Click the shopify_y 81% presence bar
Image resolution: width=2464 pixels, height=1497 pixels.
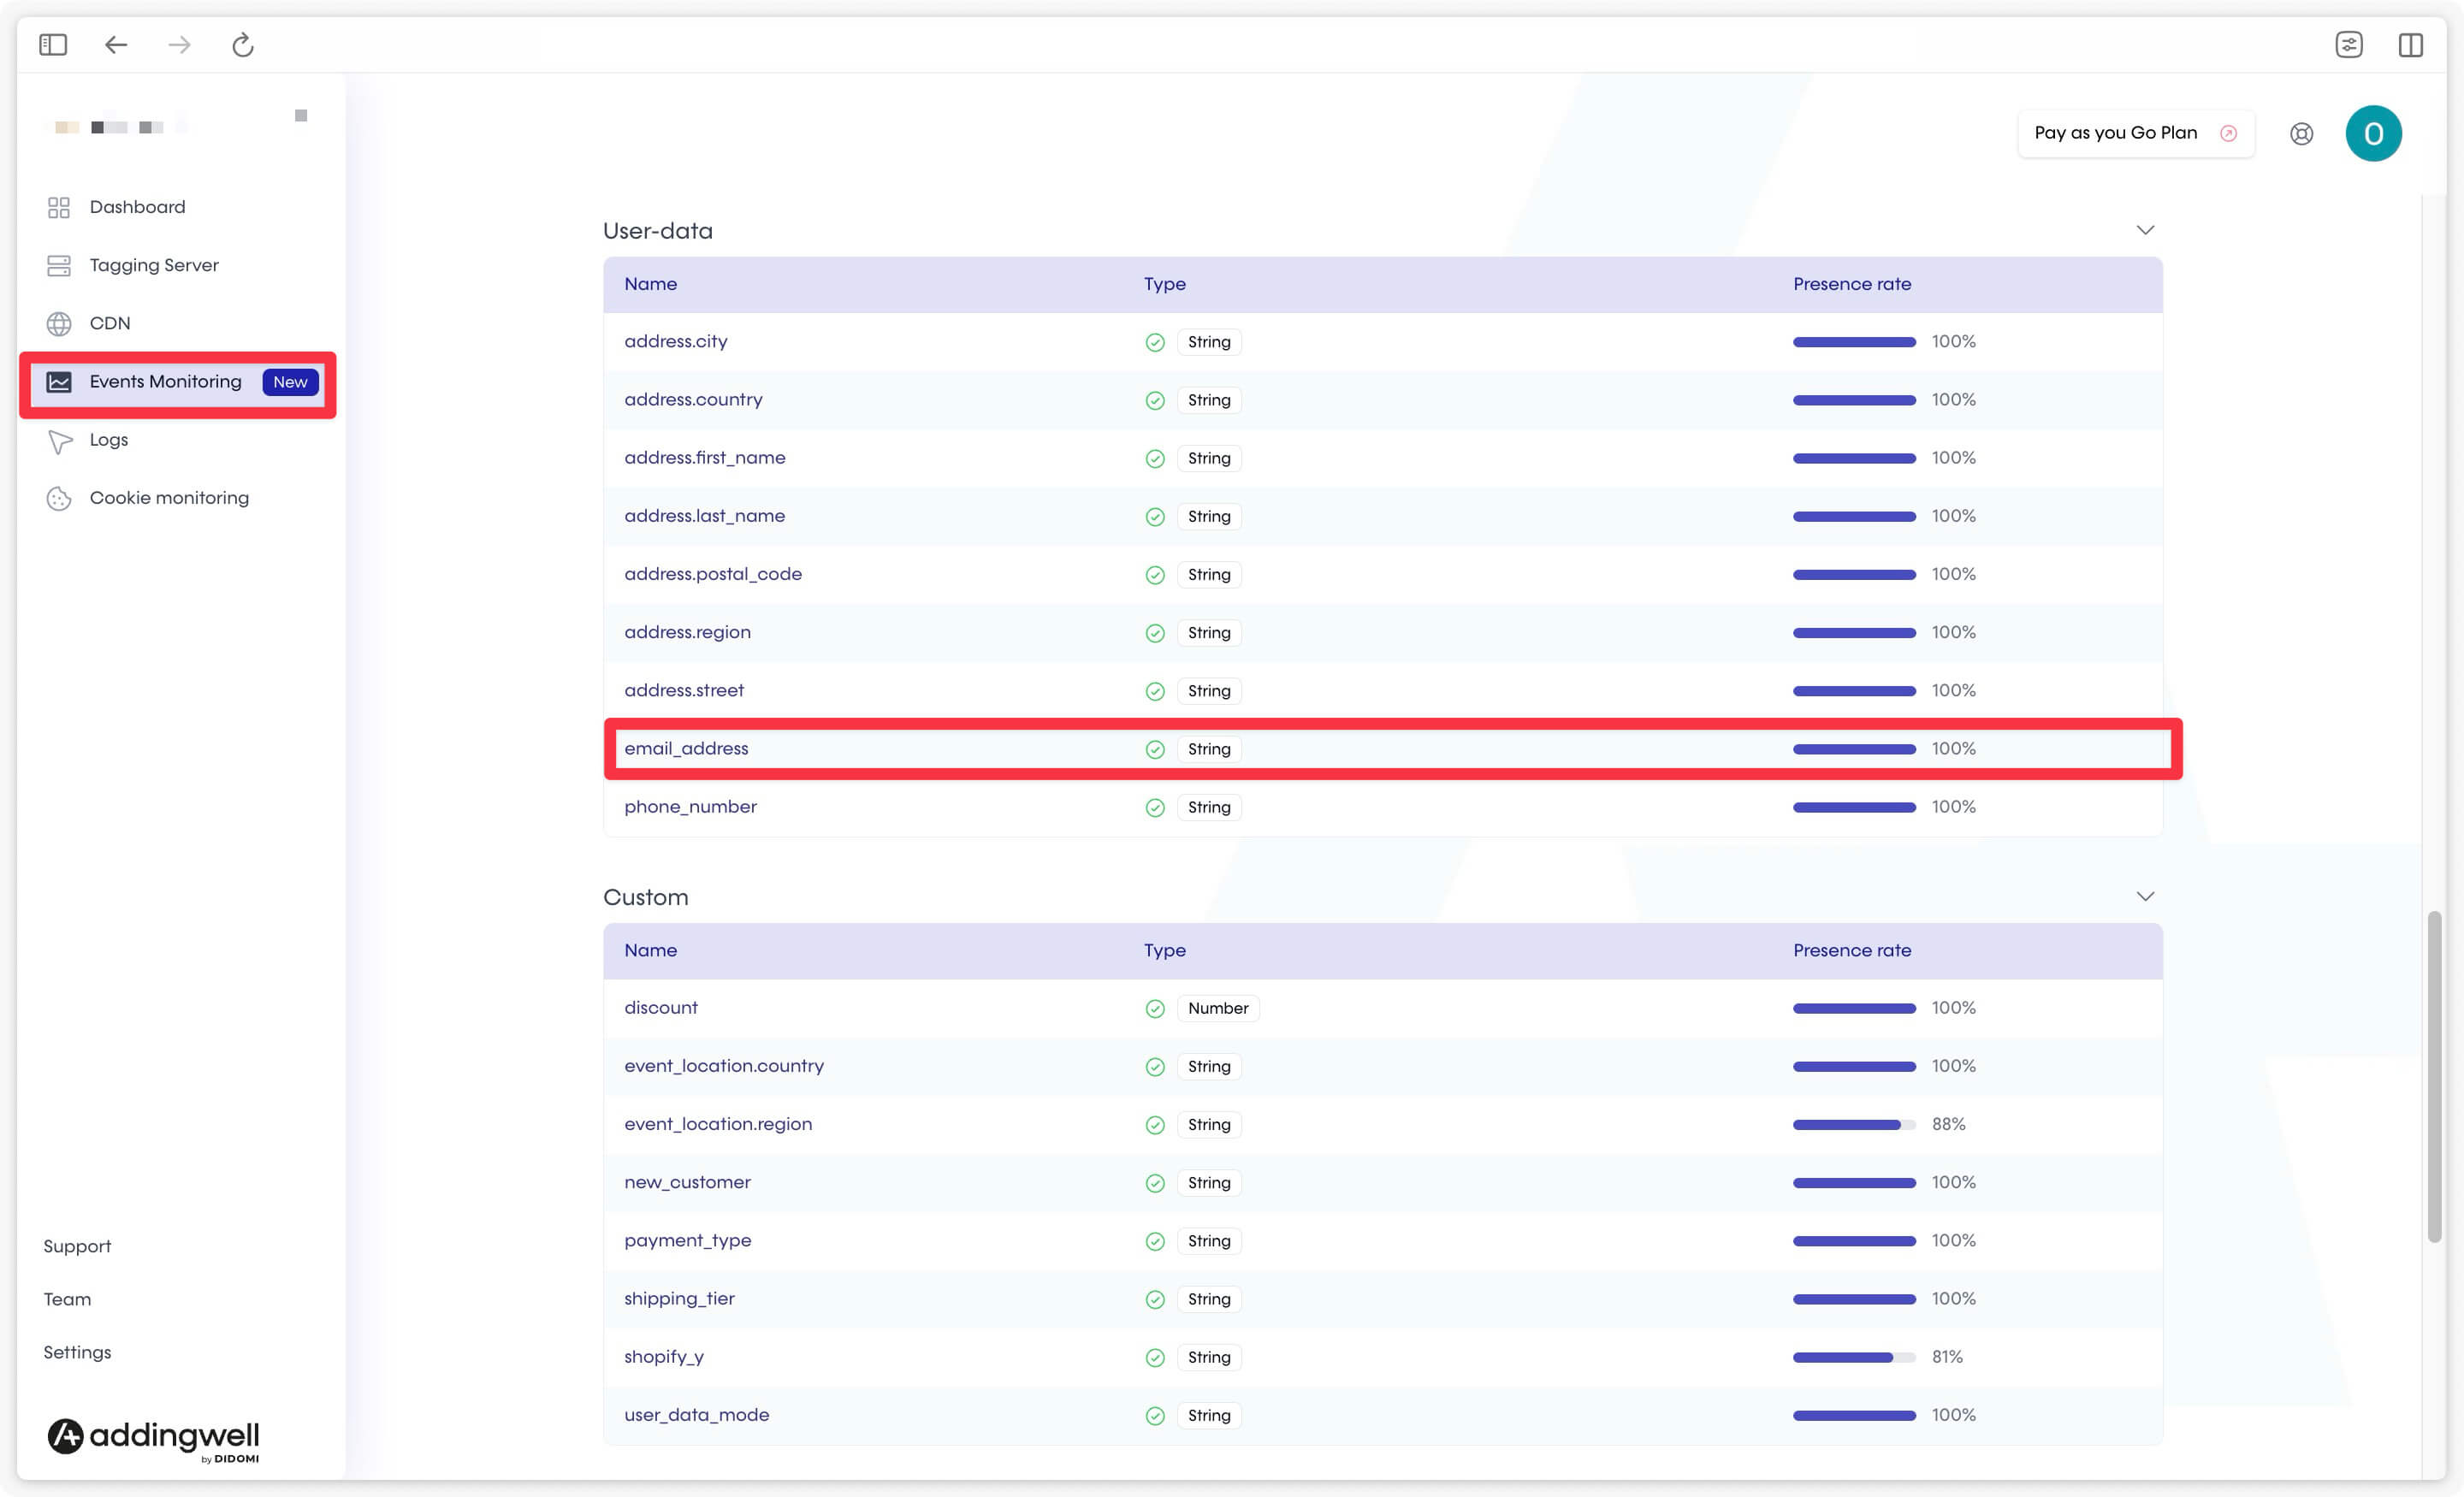pyautogui.click(x=1854, y=1357)
